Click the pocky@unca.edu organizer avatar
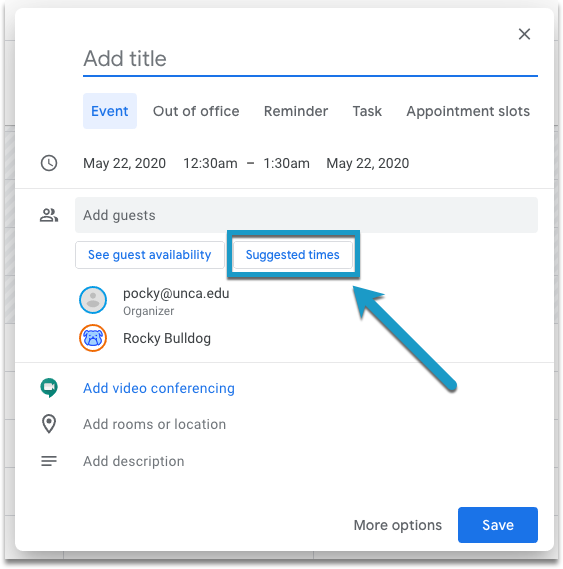 coord(93,300)
